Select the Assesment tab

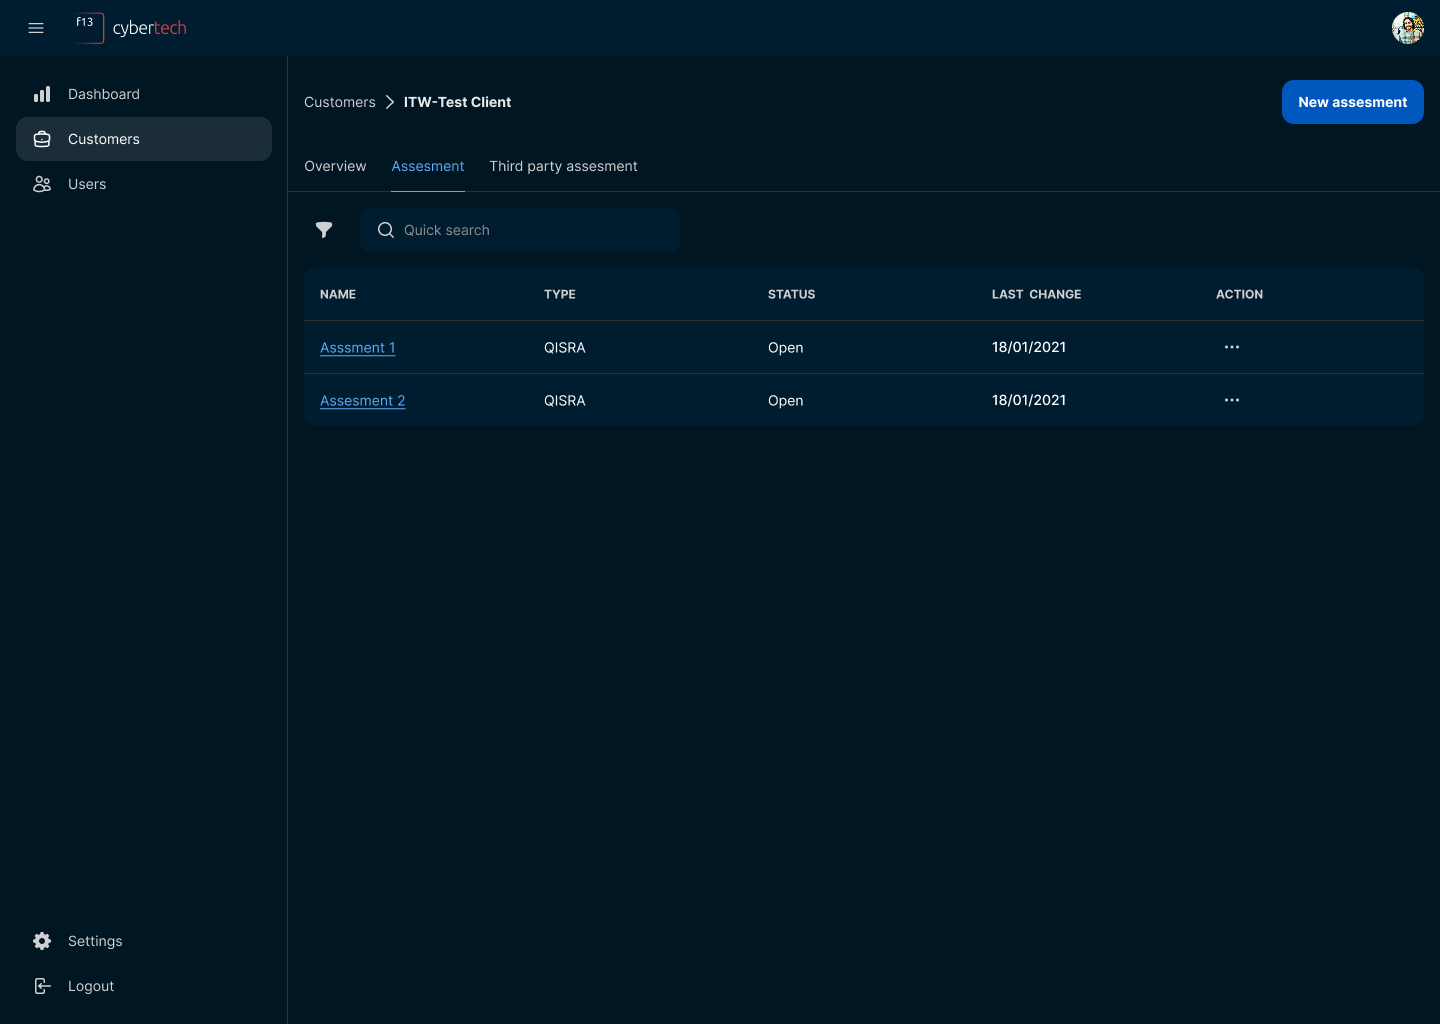(x=428, y=166)
